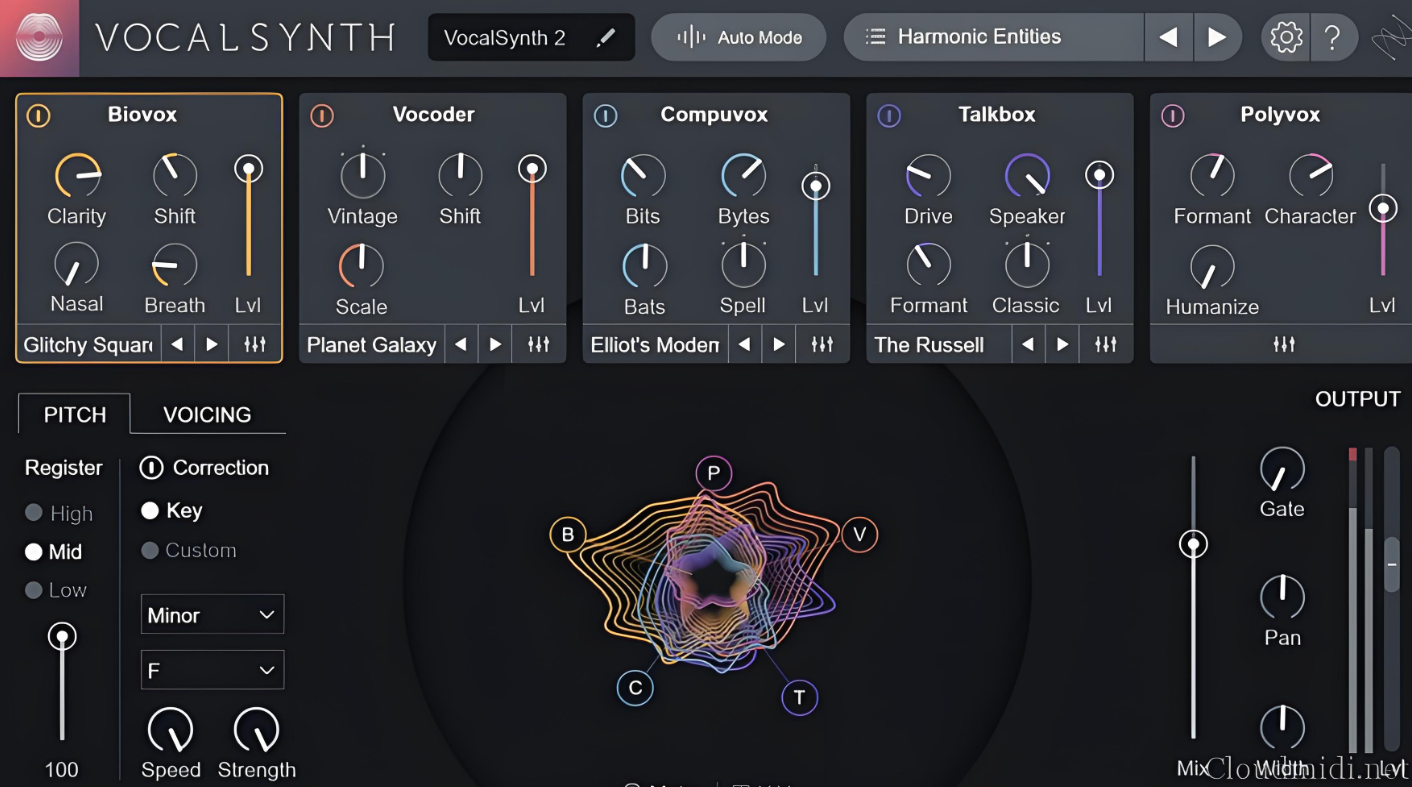
Task: Click the Biovox Breath knob
Action: [x=174, y=265]
